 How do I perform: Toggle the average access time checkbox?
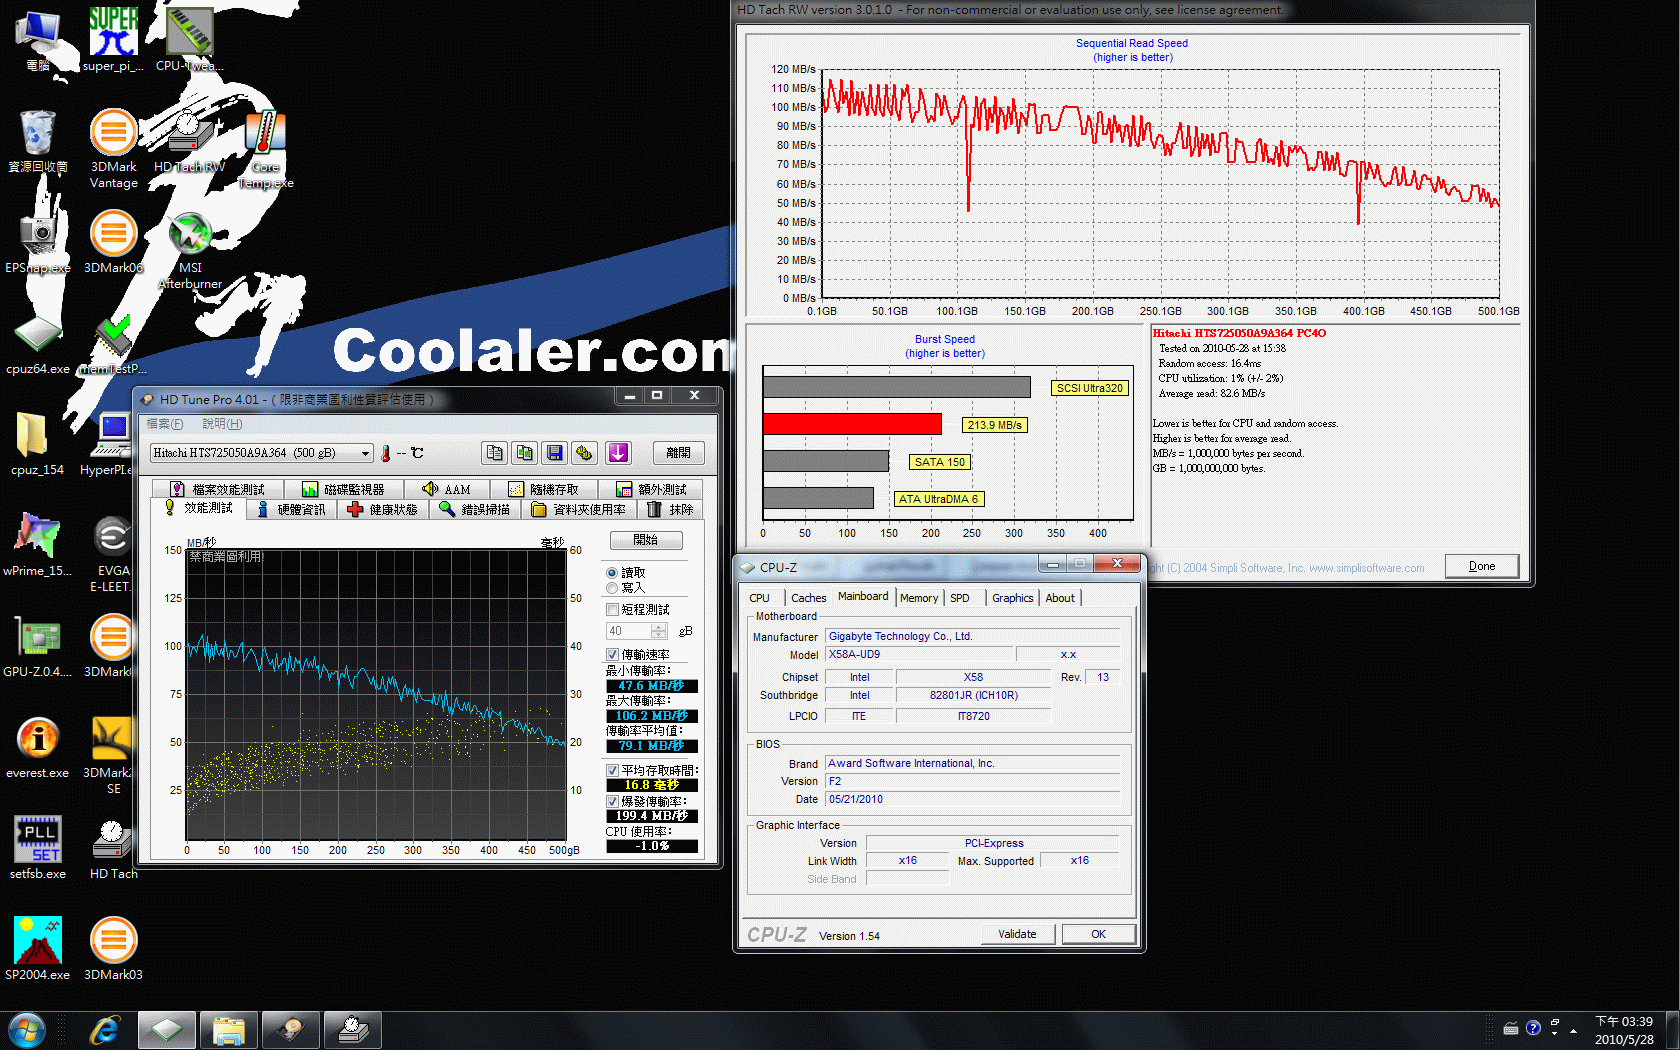click(x=613, y=771)
